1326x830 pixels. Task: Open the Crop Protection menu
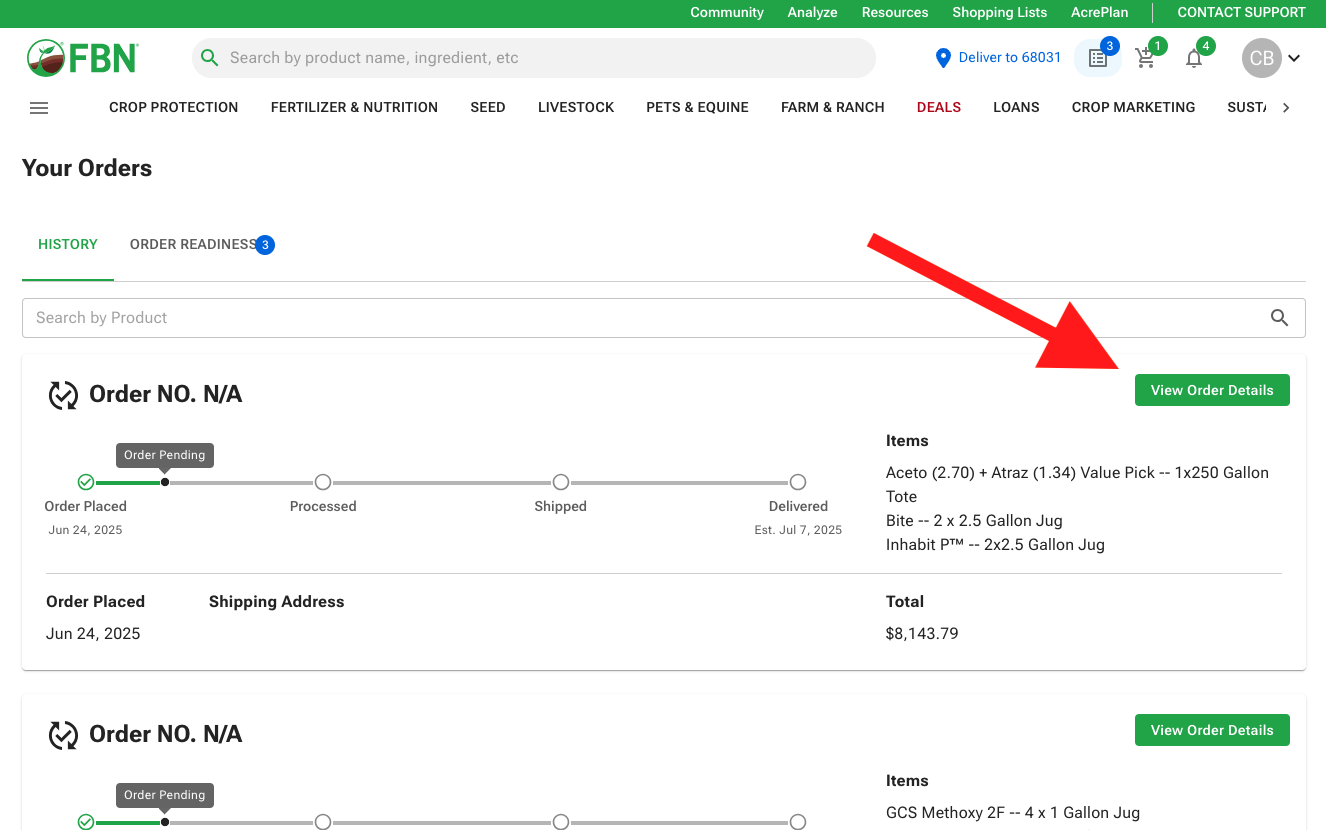coord(173,108)
